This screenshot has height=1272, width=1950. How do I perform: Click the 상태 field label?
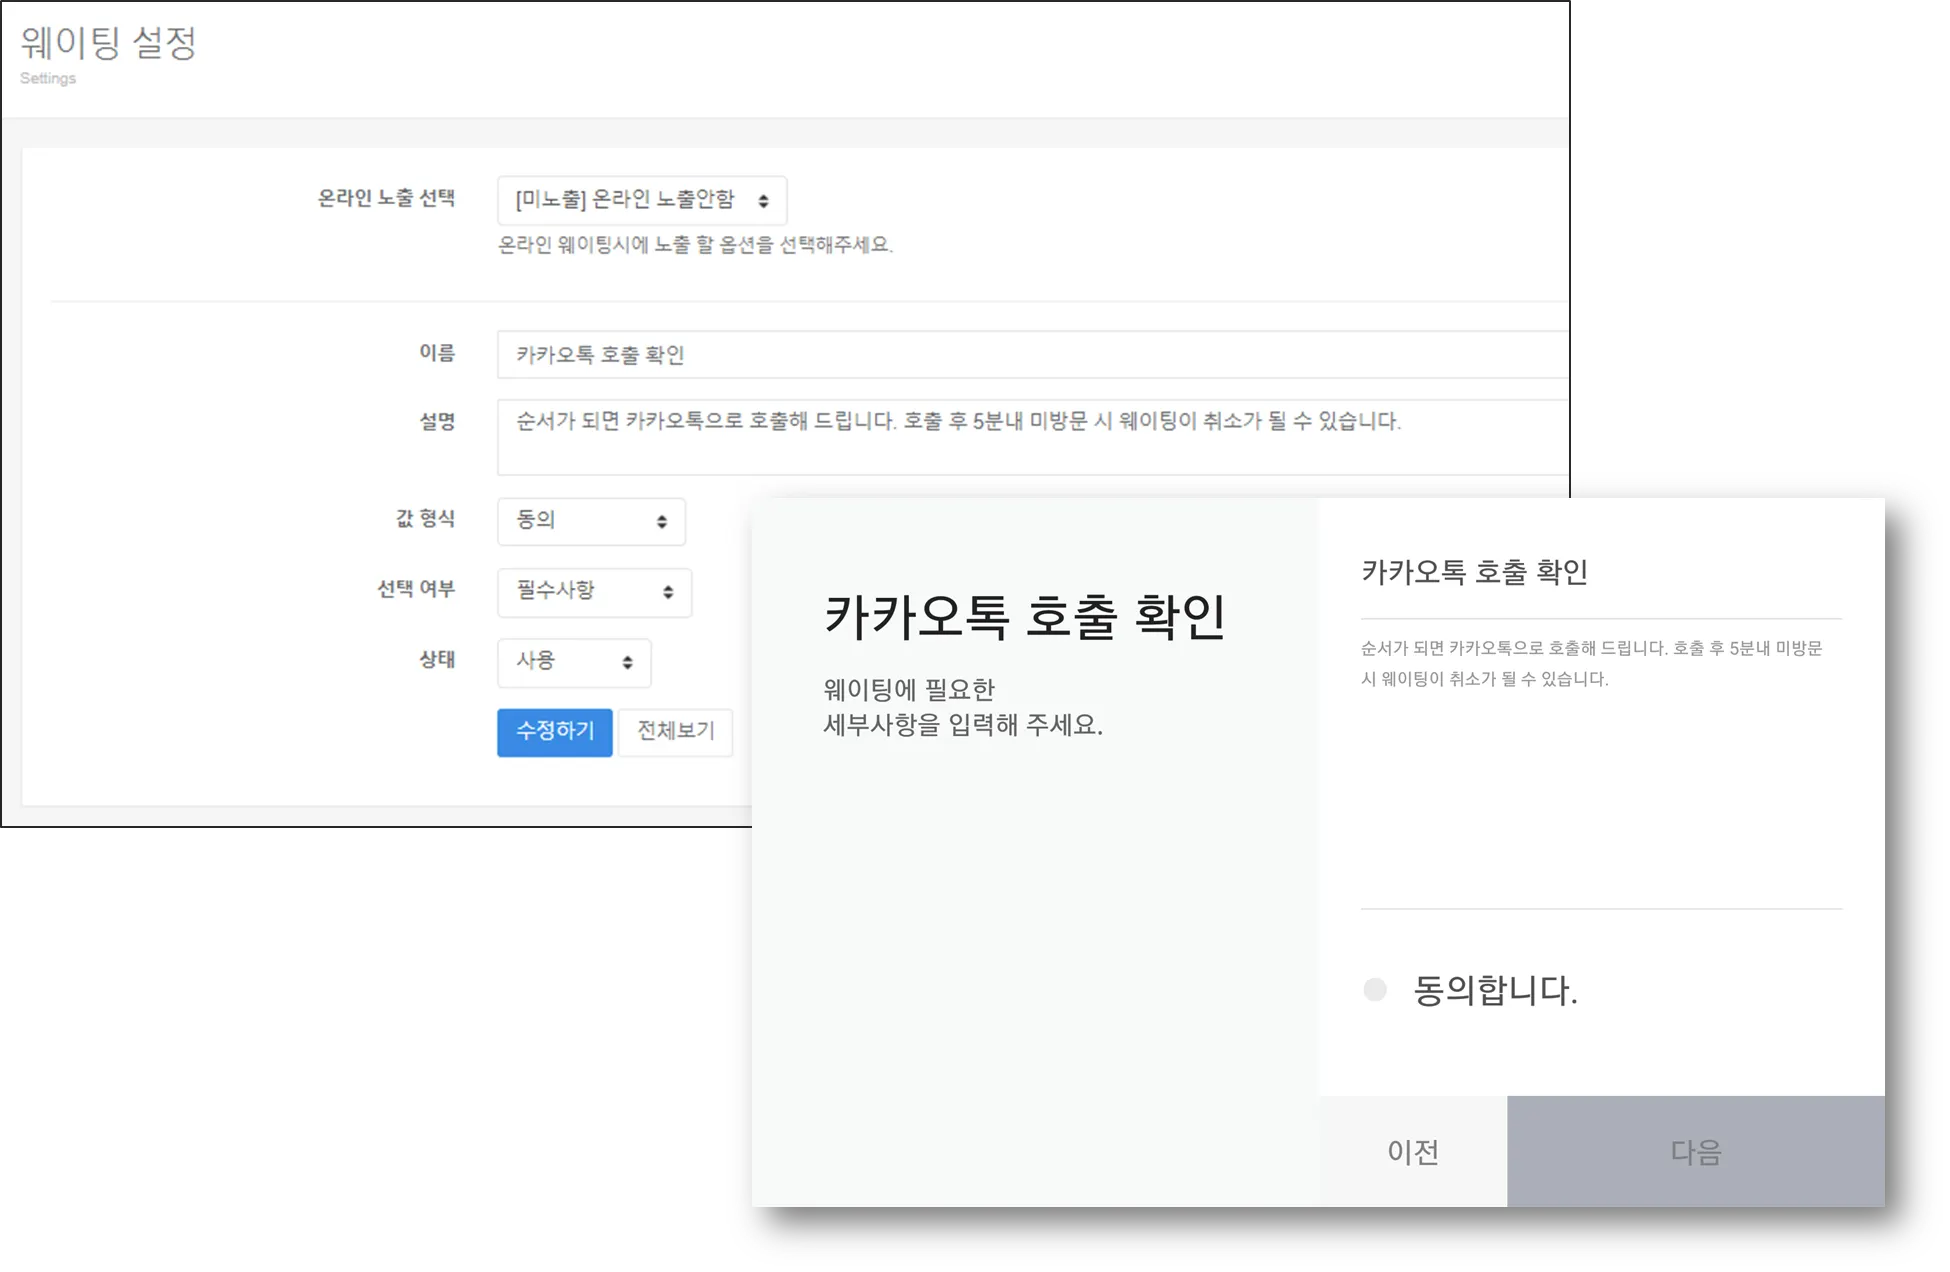click(x=437, y=659)
